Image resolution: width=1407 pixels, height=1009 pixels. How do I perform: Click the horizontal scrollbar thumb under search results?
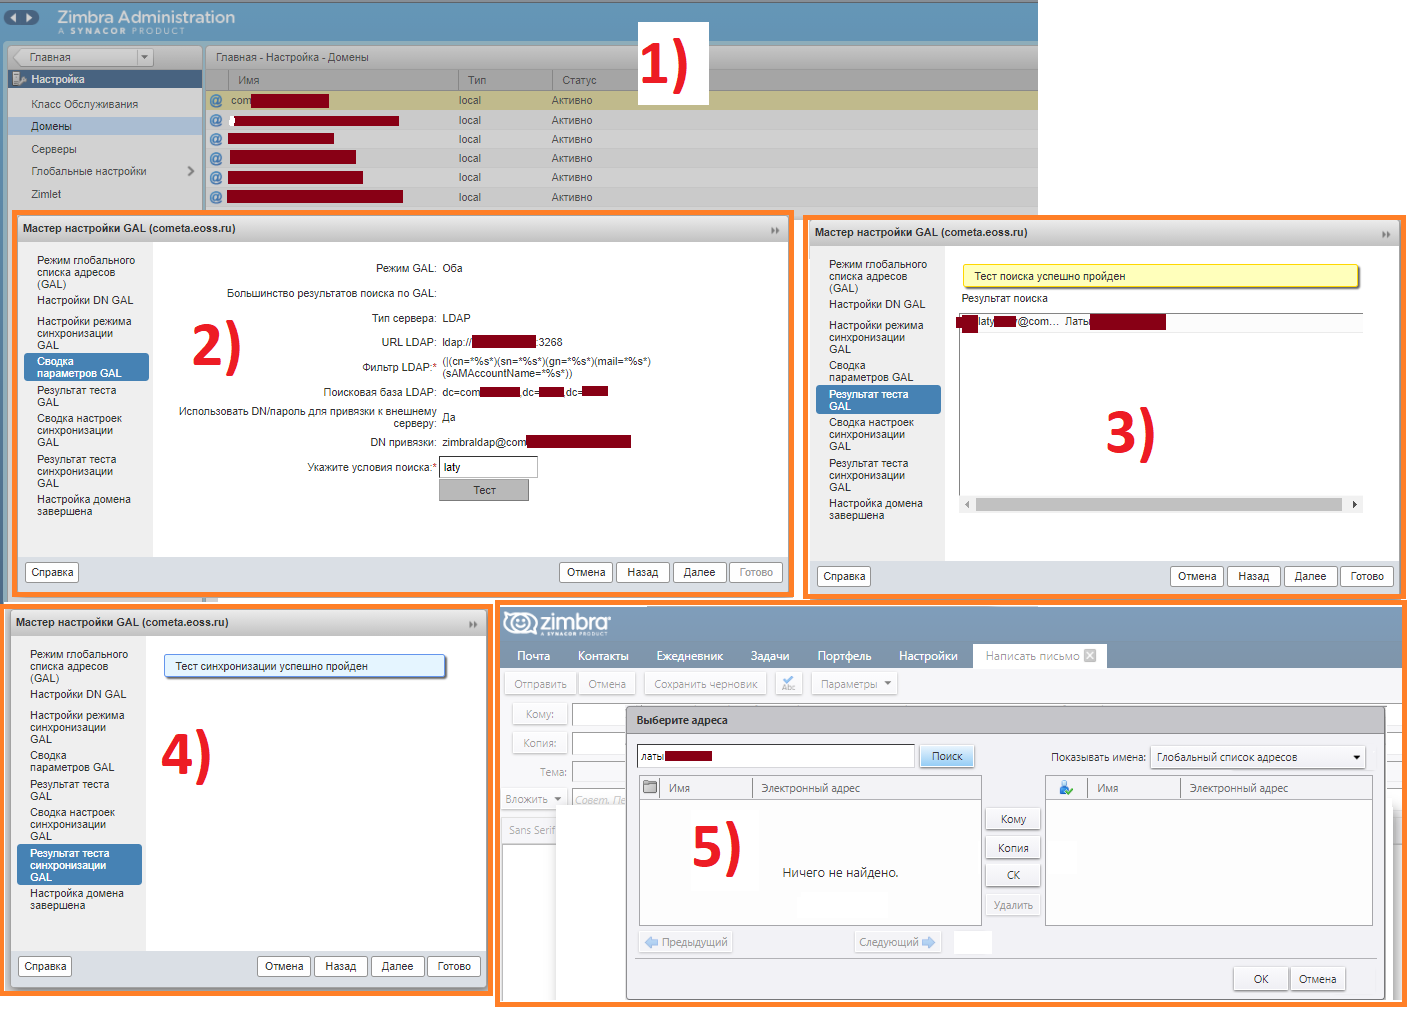[1159, 504]
